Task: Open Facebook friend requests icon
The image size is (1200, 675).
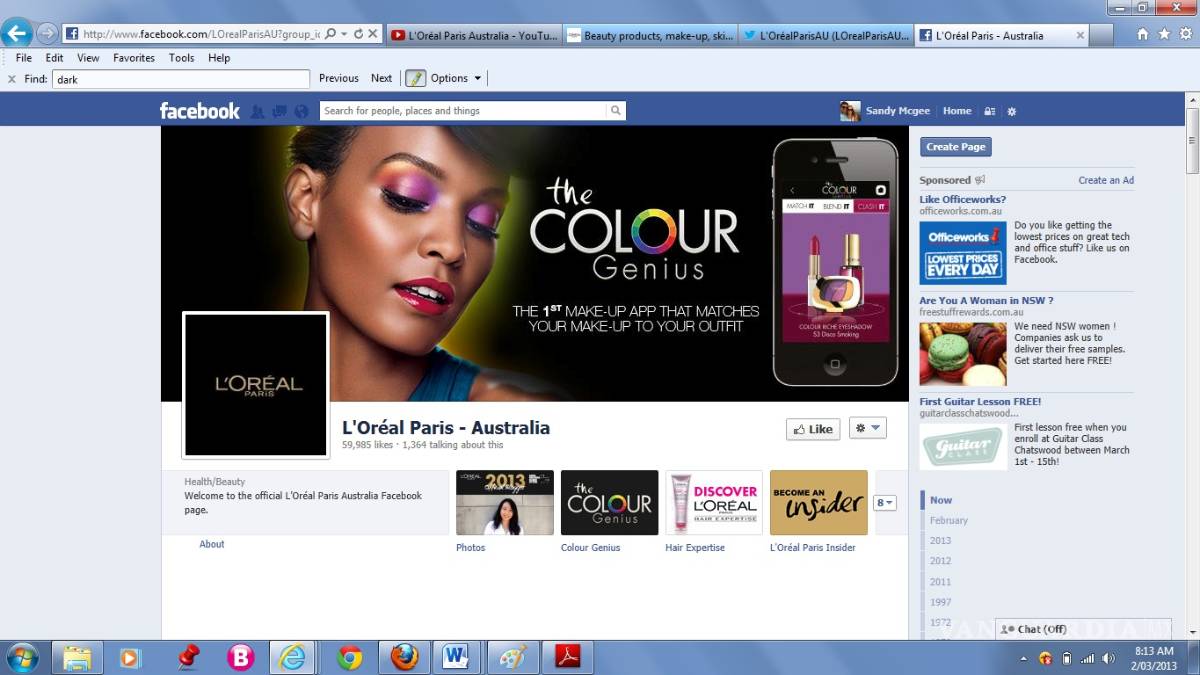Action: 258,111
